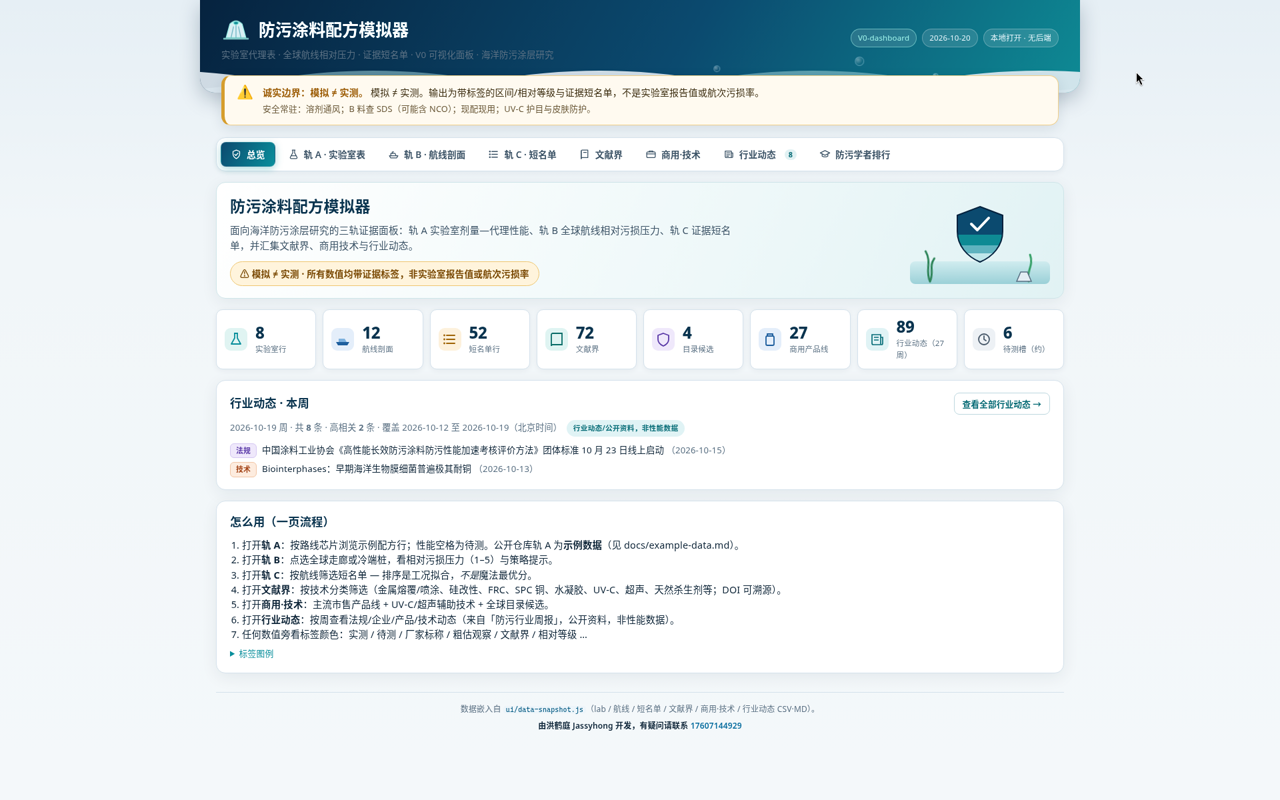This screenshot has height=800, width=1280.
Task: Open the 中国涂料工业协会 news headline
Action: coord(463,451)
